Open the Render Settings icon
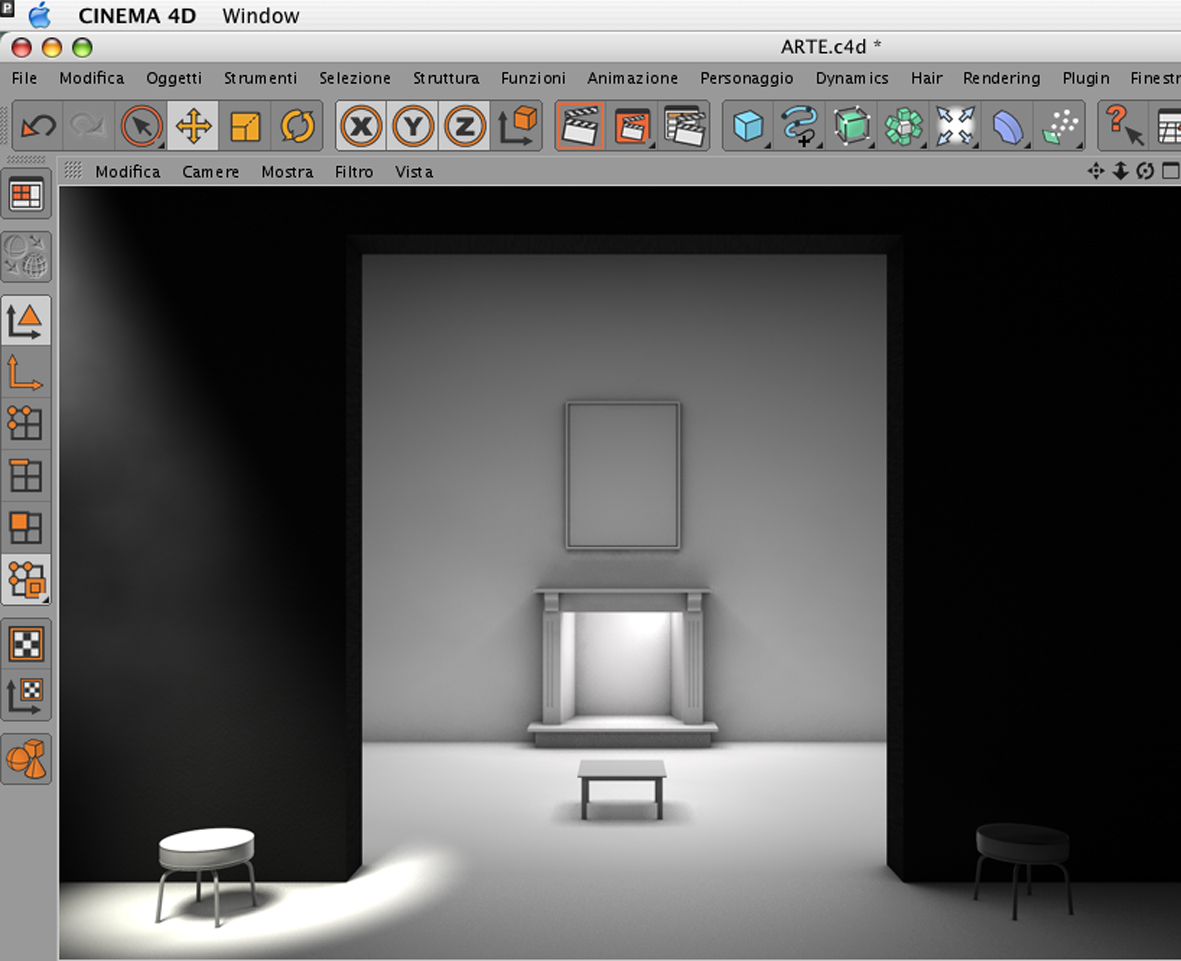 coord(684,126)
